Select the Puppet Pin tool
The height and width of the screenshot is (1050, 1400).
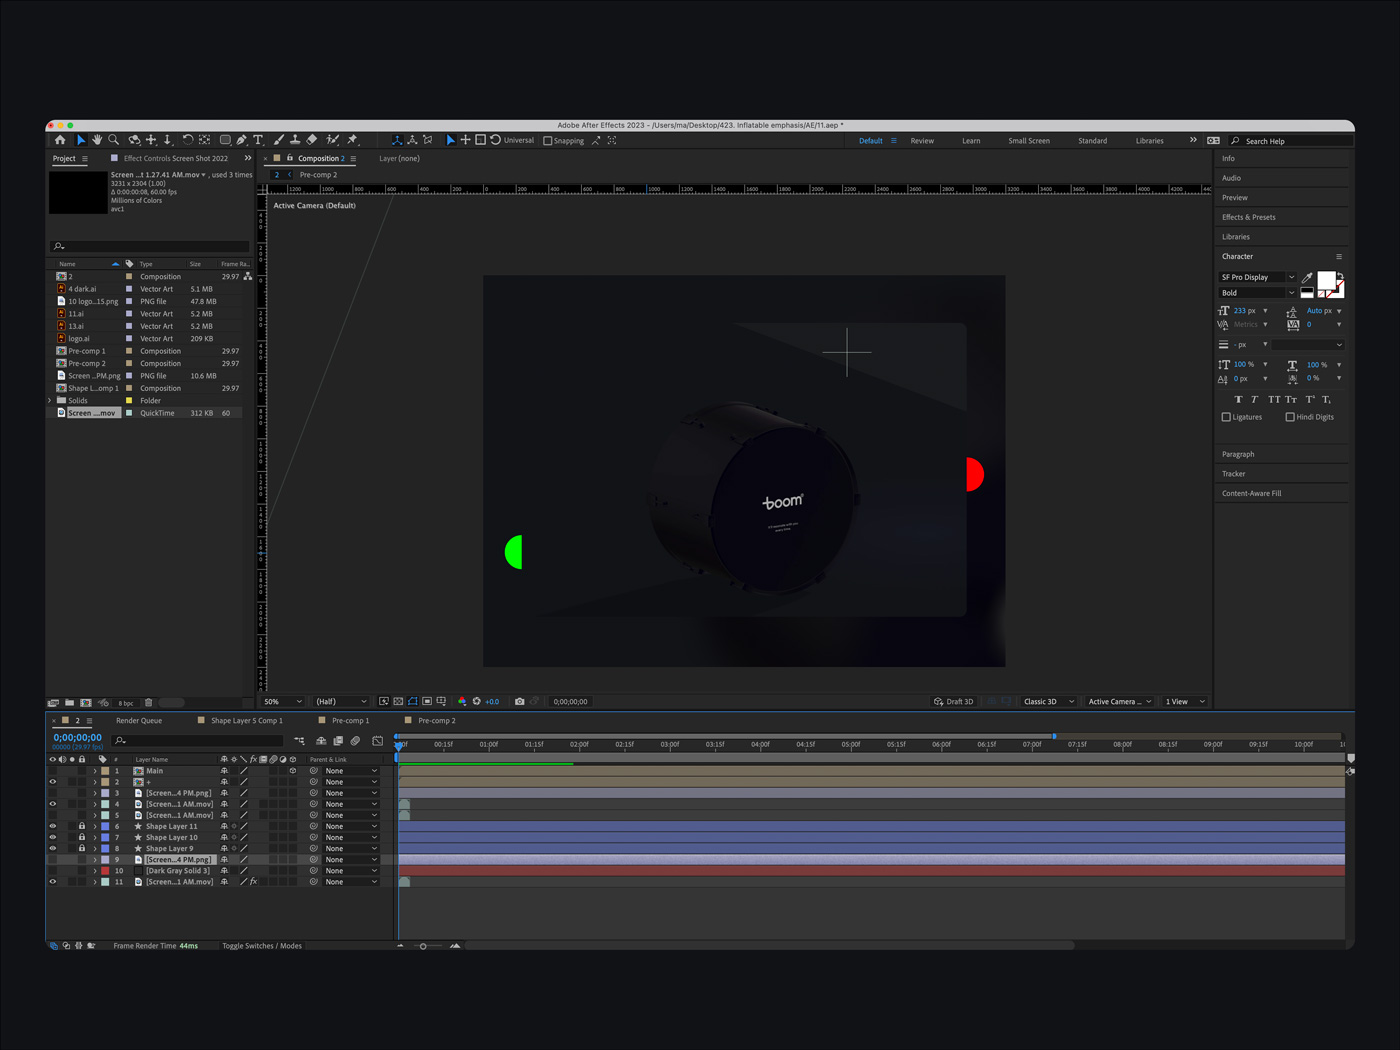352,140
